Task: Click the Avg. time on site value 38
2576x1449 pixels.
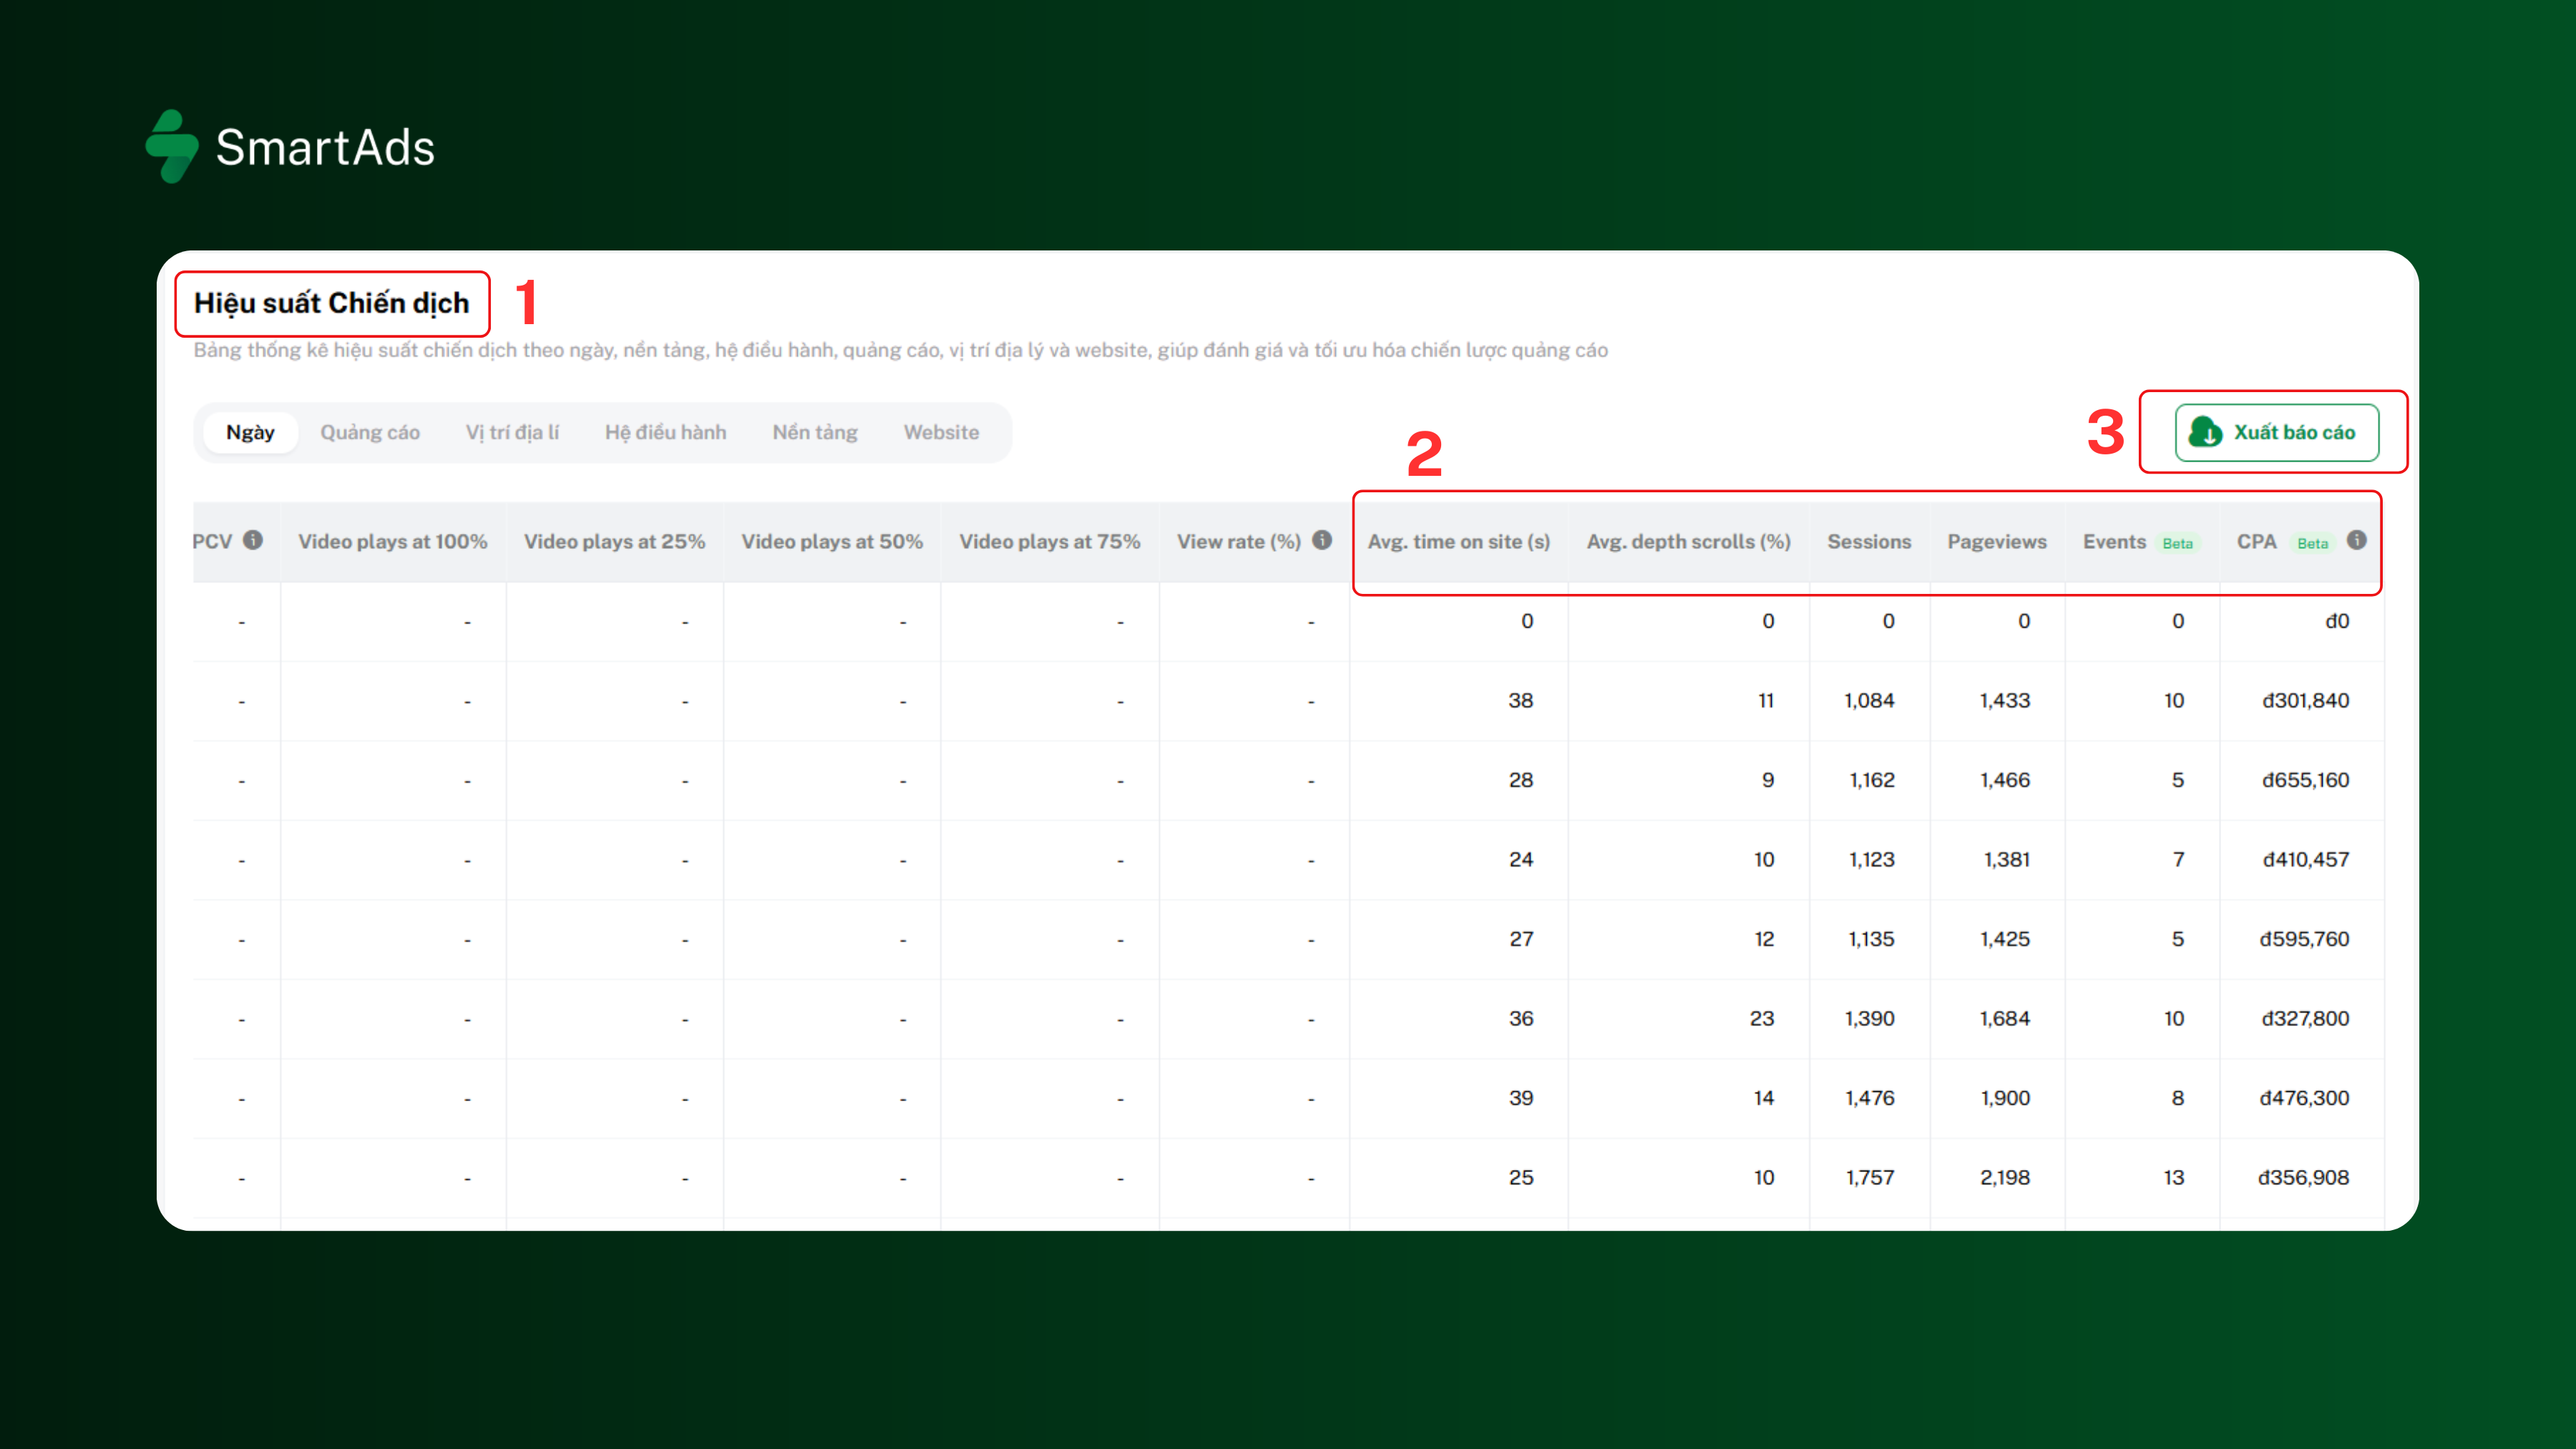Action: 1521,700
